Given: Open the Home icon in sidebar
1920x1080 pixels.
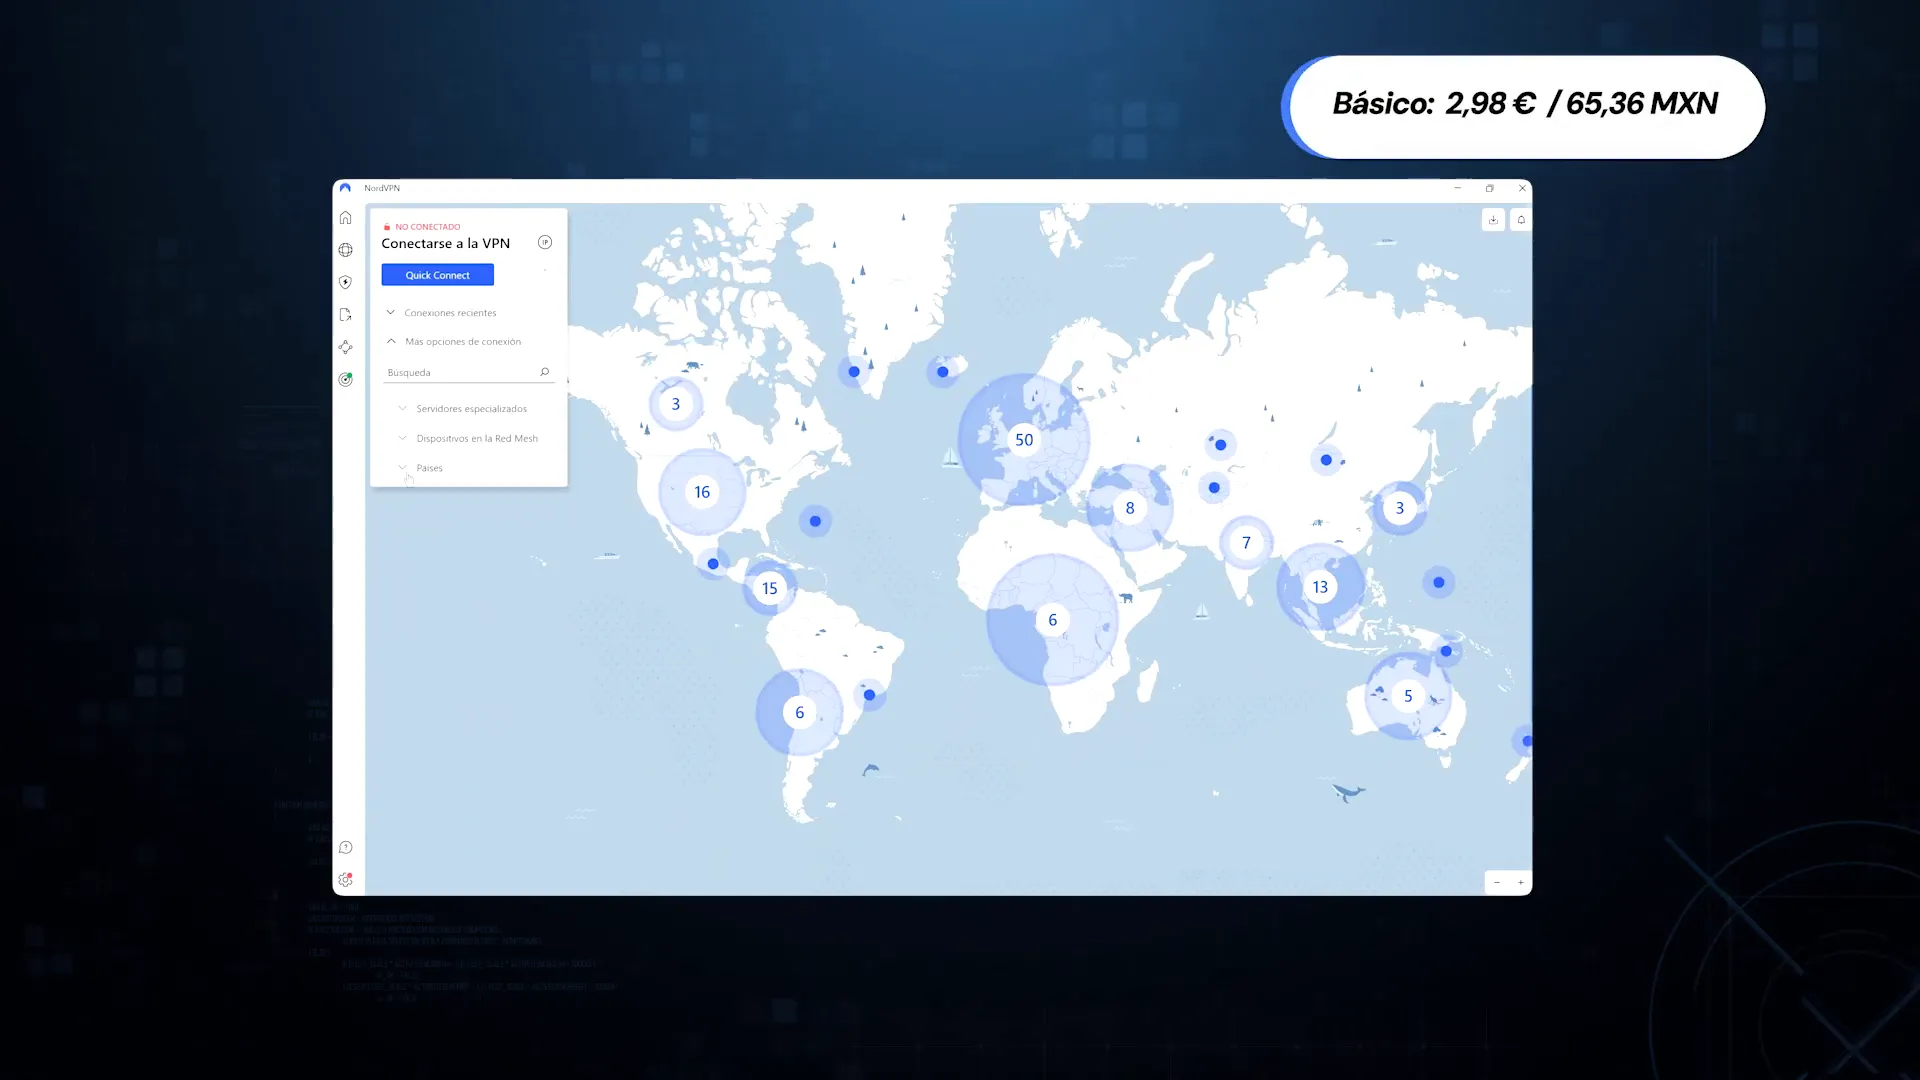Looking at the screenshot, I should coord(345,218).
